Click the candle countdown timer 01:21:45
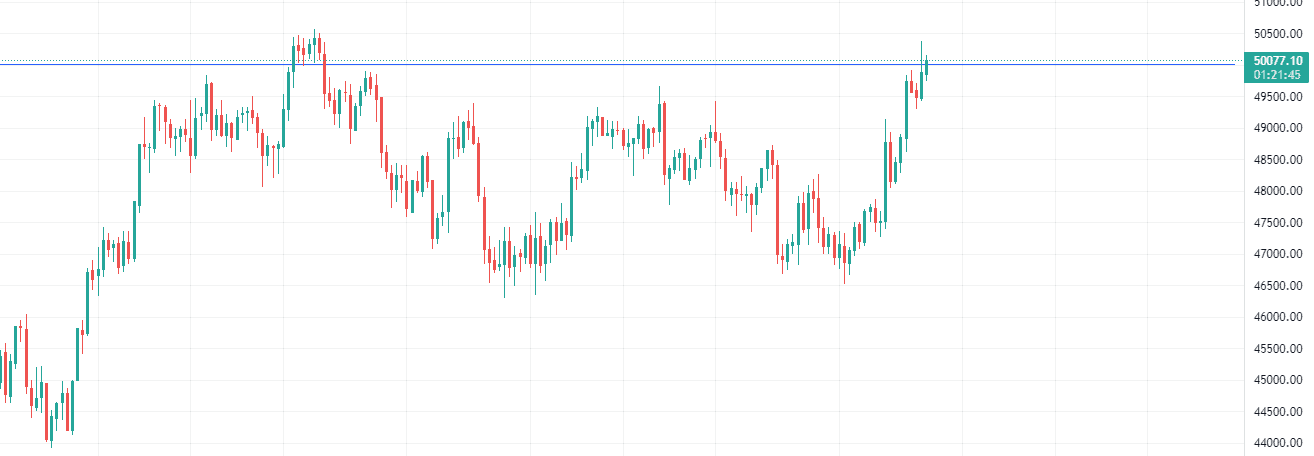1314x456 pixels. click(x=1274, y=75)
